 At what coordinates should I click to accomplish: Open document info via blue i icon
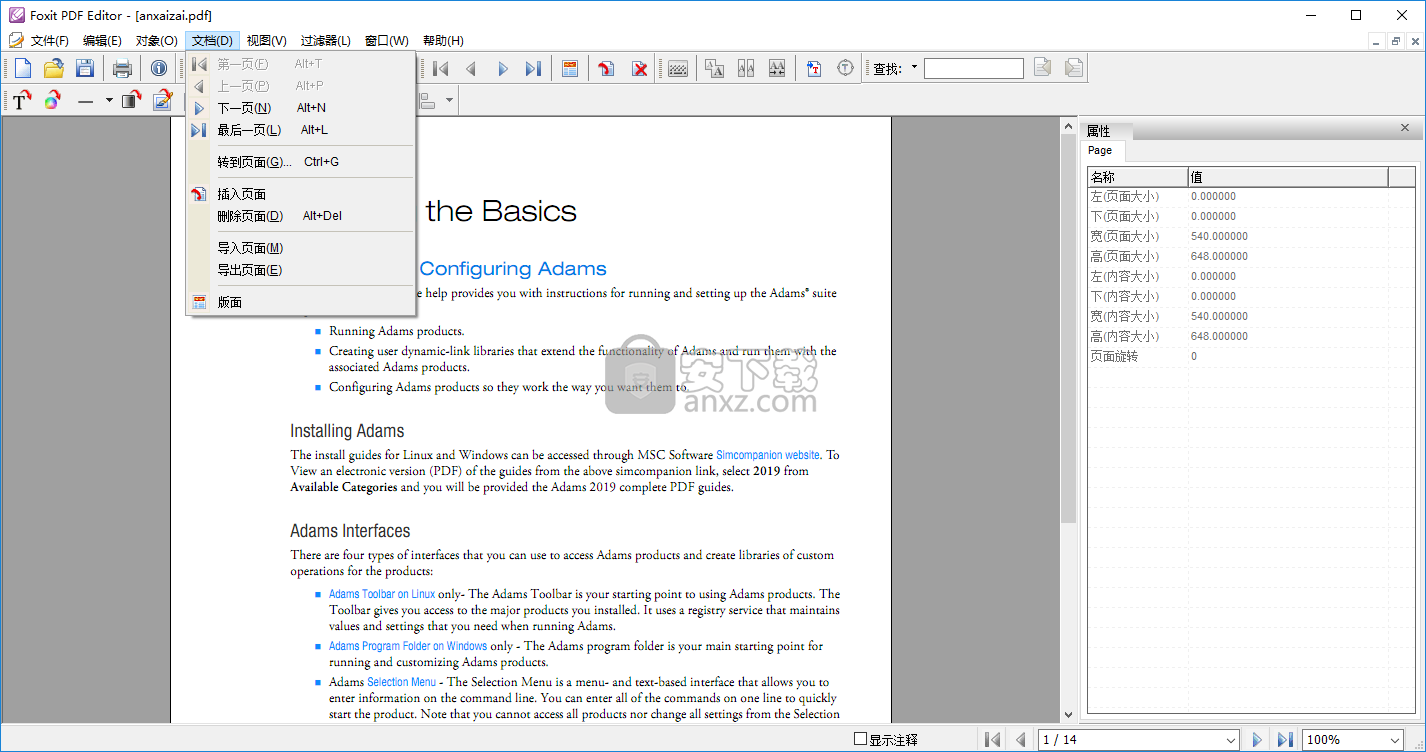(159, 68)
